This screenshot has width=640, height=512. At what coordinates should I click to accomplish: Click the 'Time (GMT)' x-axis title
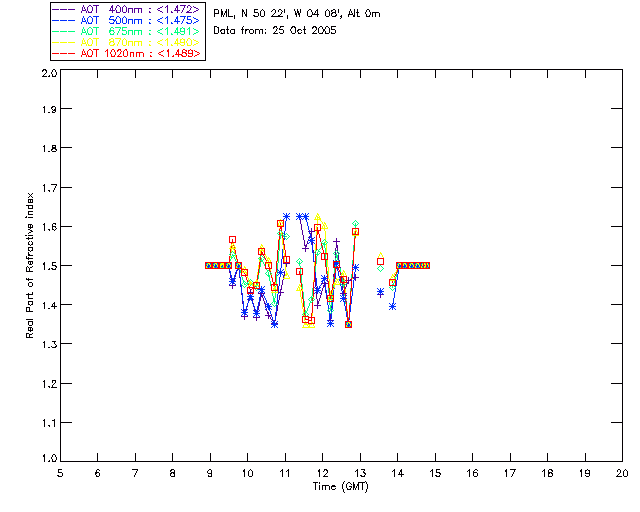(x=340, y=487)
